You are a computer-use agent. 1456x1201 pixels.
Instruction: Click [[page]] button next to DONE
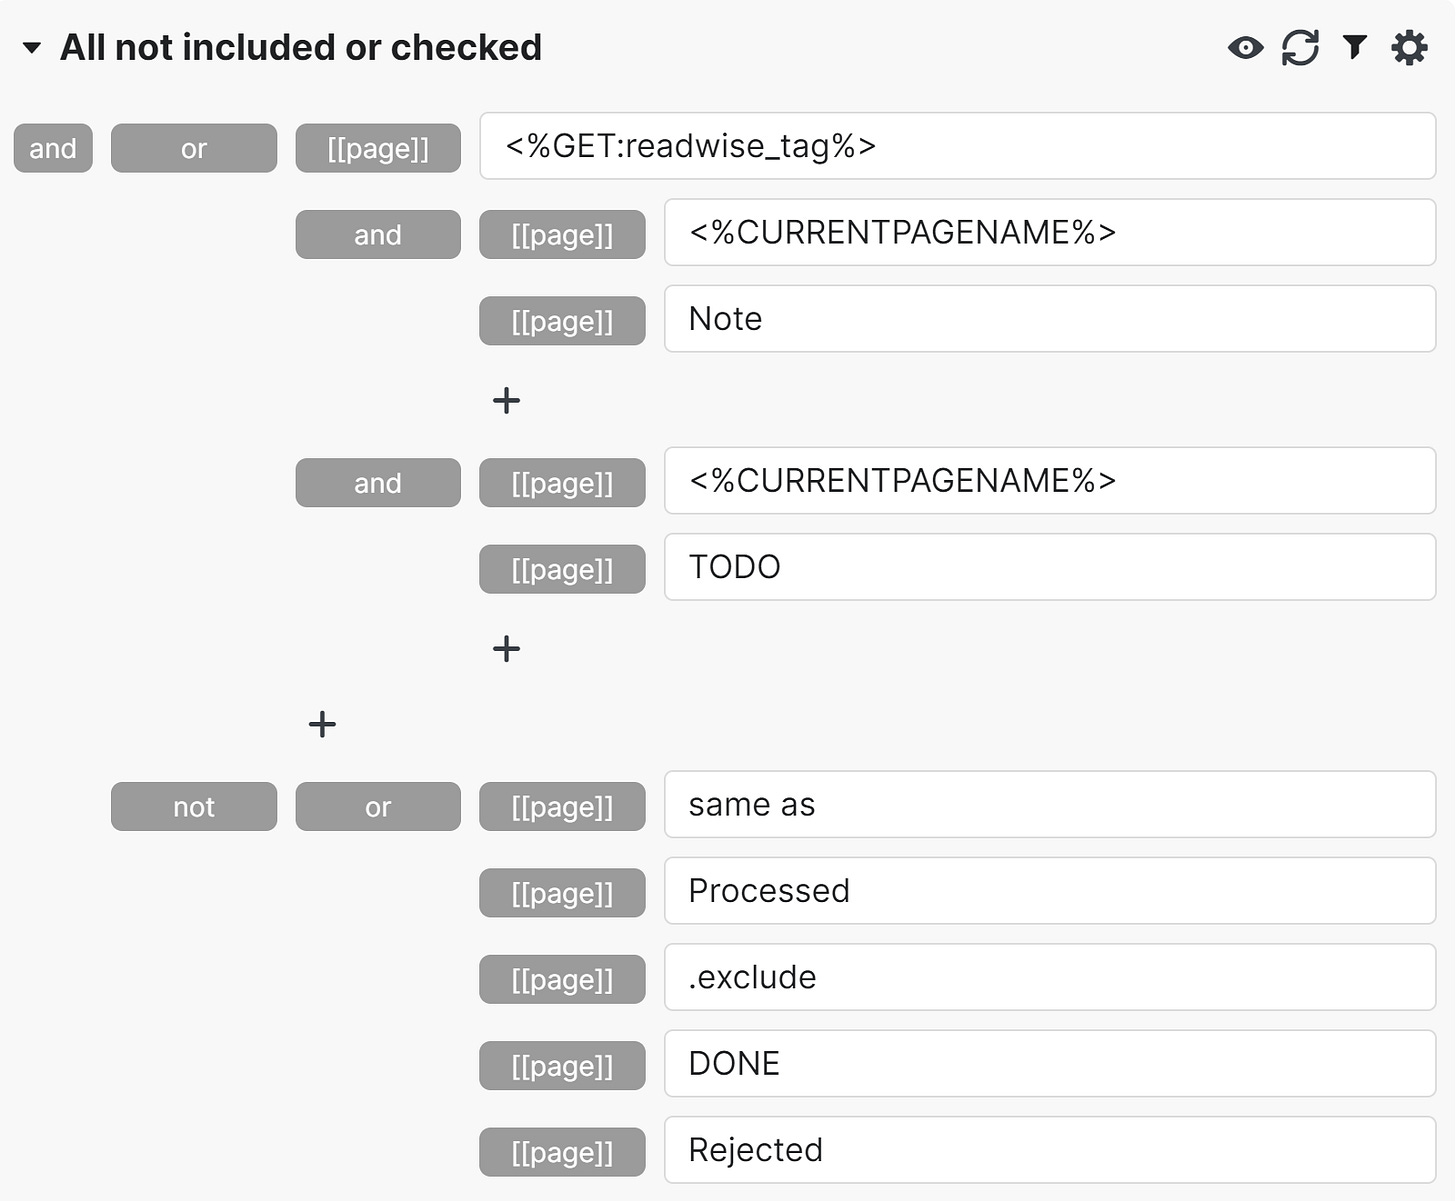point(562,1066)
